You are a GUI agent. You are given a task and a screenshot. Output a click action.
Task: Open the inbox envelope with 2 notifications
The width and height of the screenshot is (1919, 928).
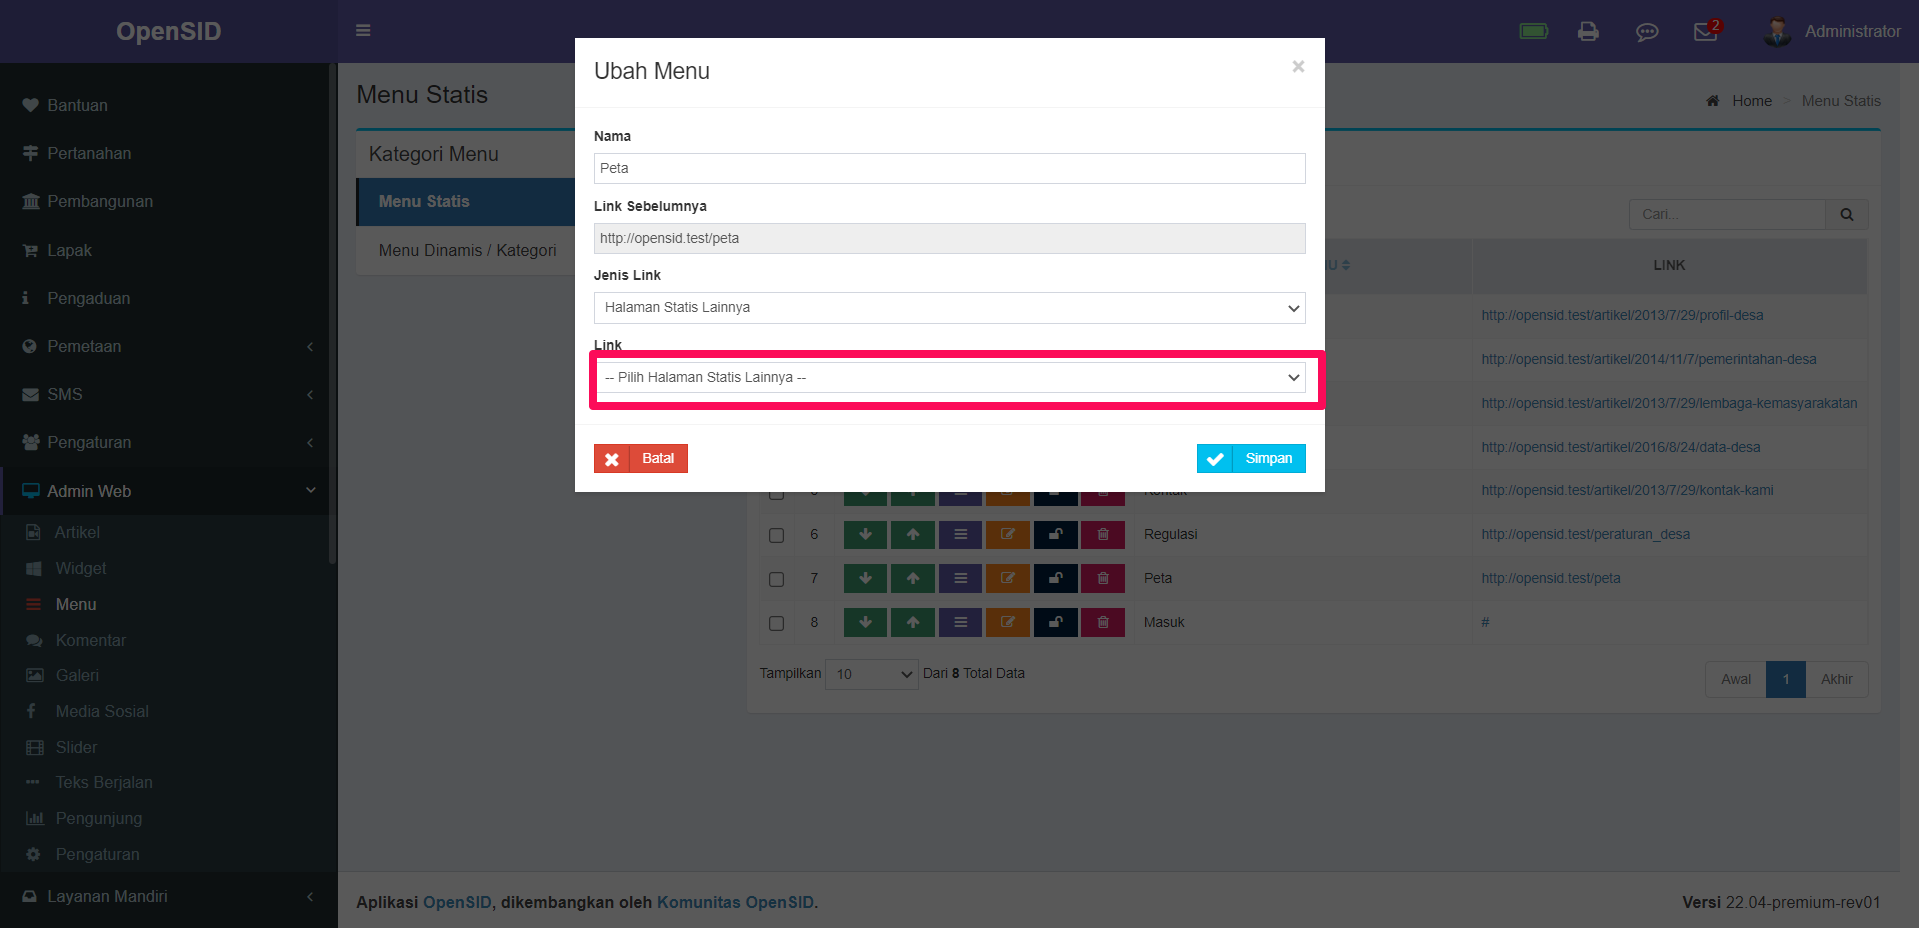(1705, 31)
